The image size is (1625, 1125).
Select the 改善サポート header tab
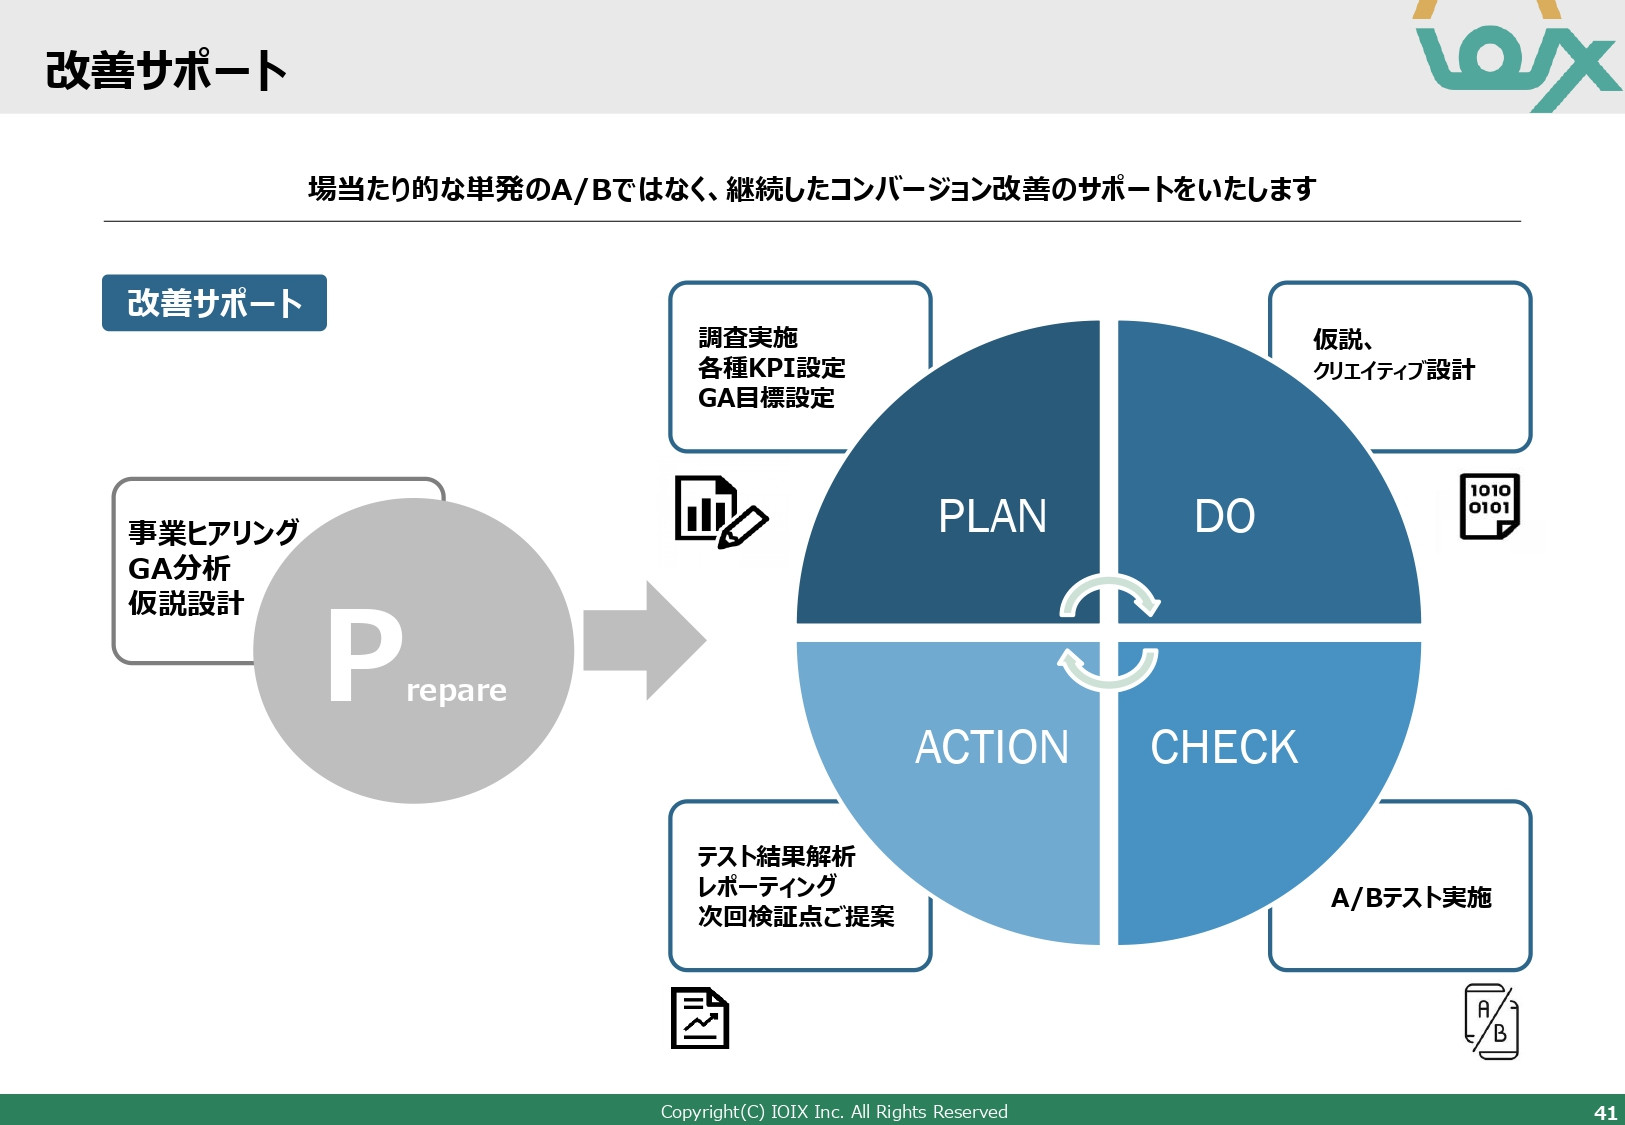(213, 302)
